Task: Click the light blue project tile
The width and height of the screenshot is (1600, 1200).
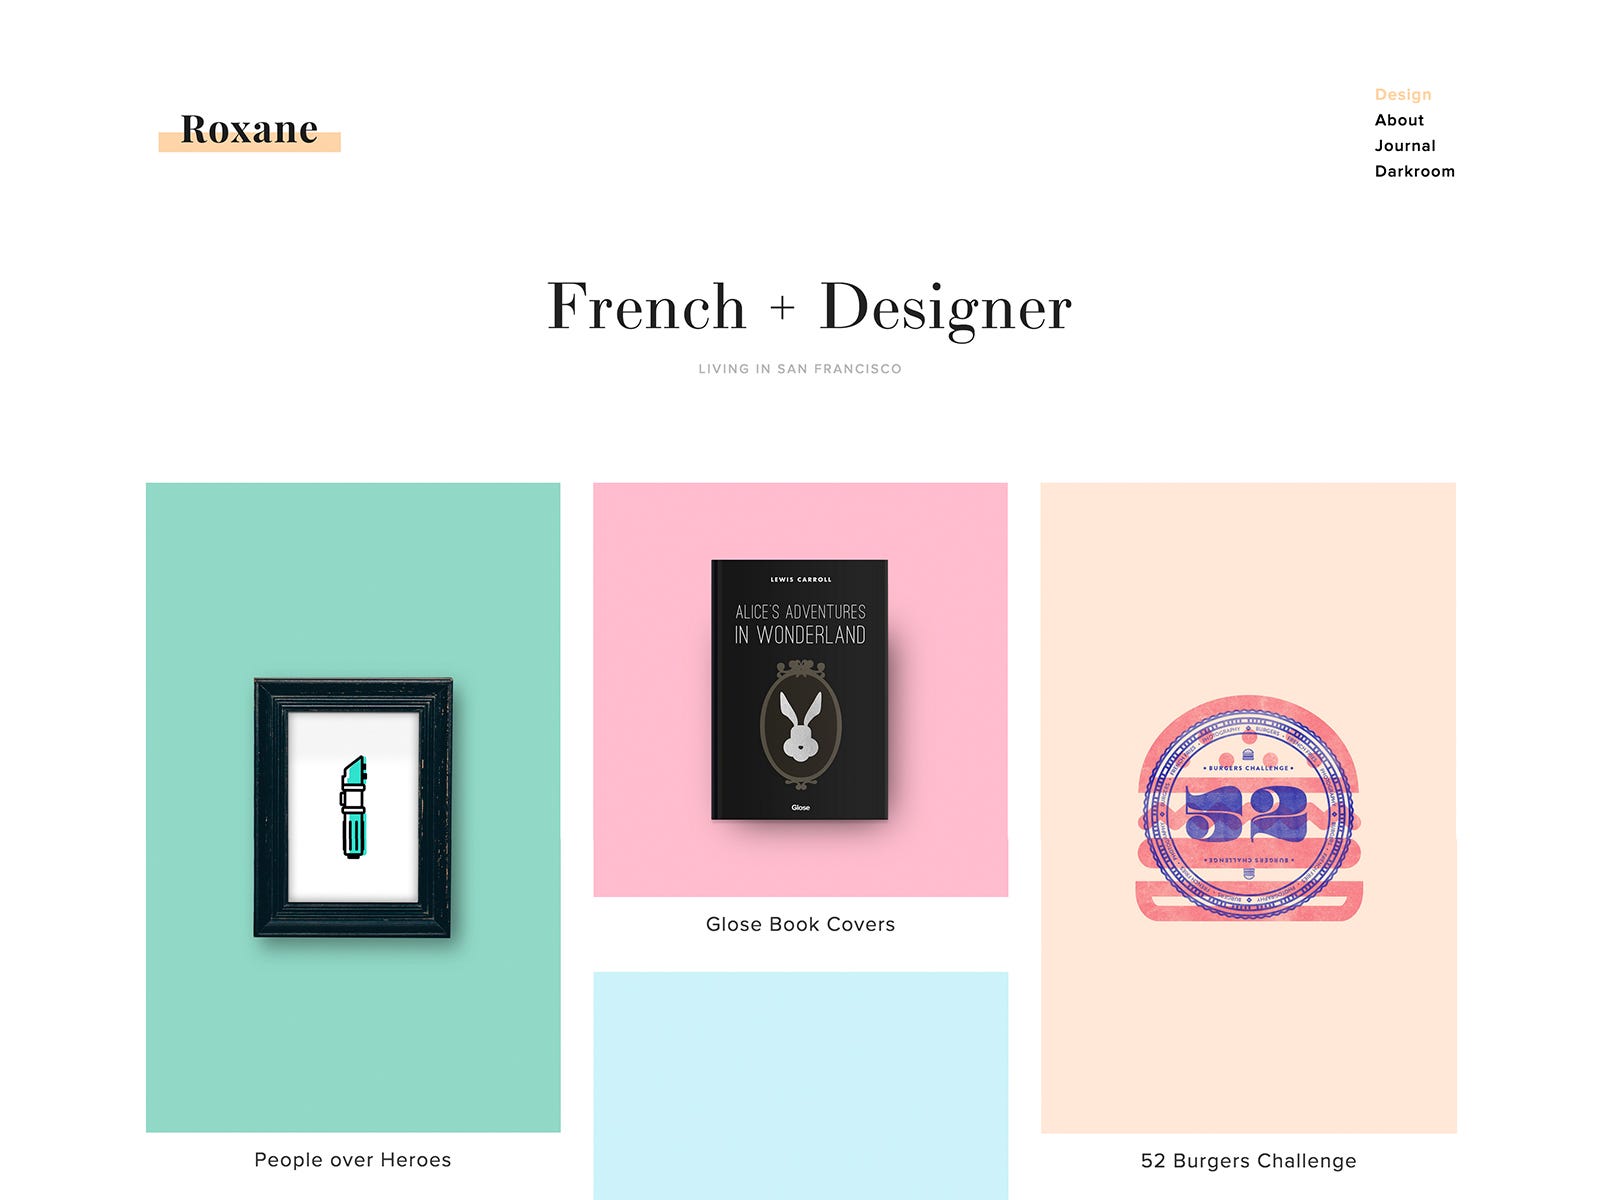Action: 800,1086
